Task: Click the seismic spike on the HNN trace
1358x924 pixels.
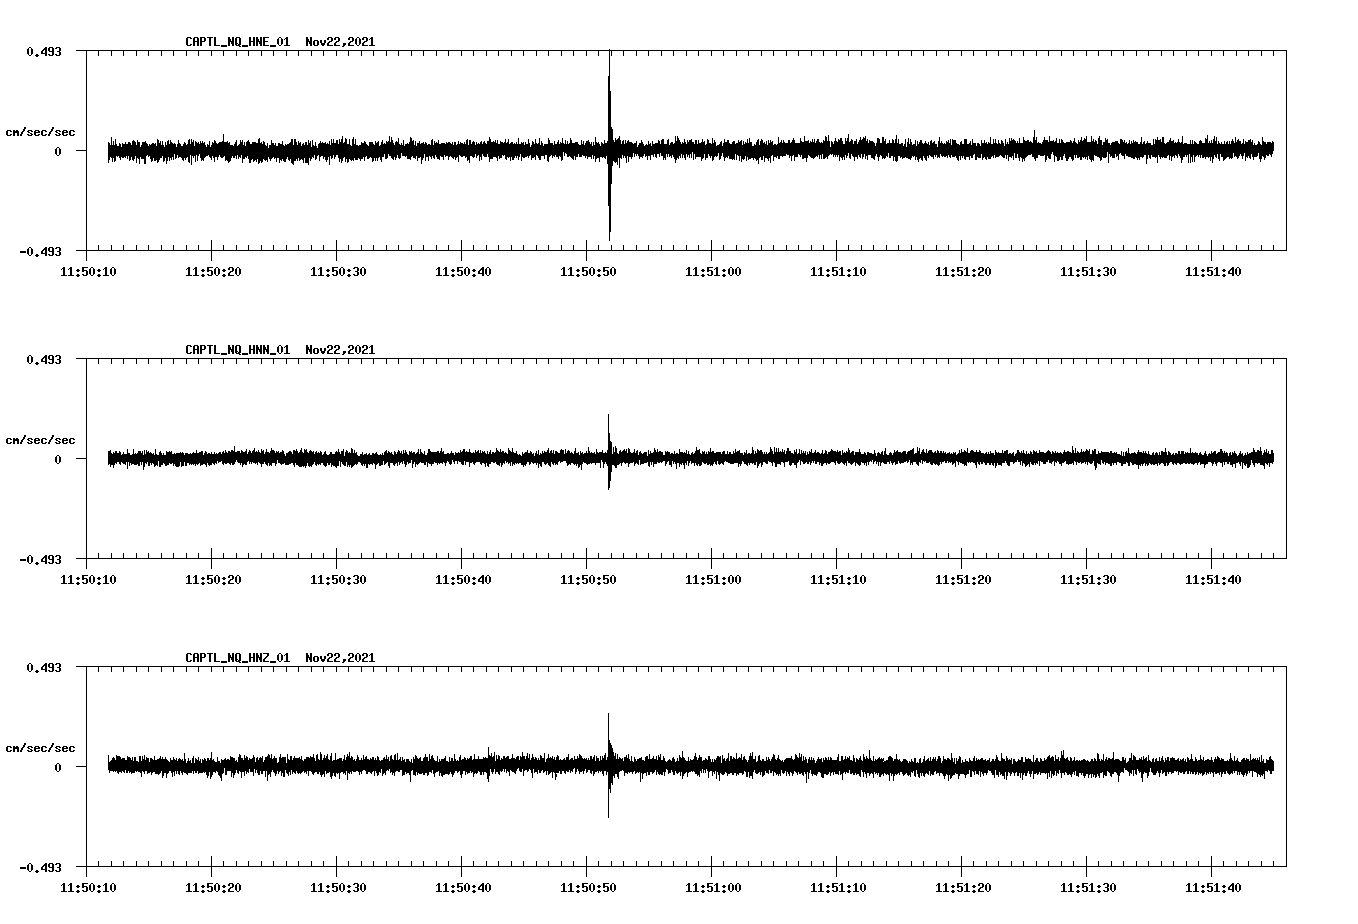Action: click(608, 452)
